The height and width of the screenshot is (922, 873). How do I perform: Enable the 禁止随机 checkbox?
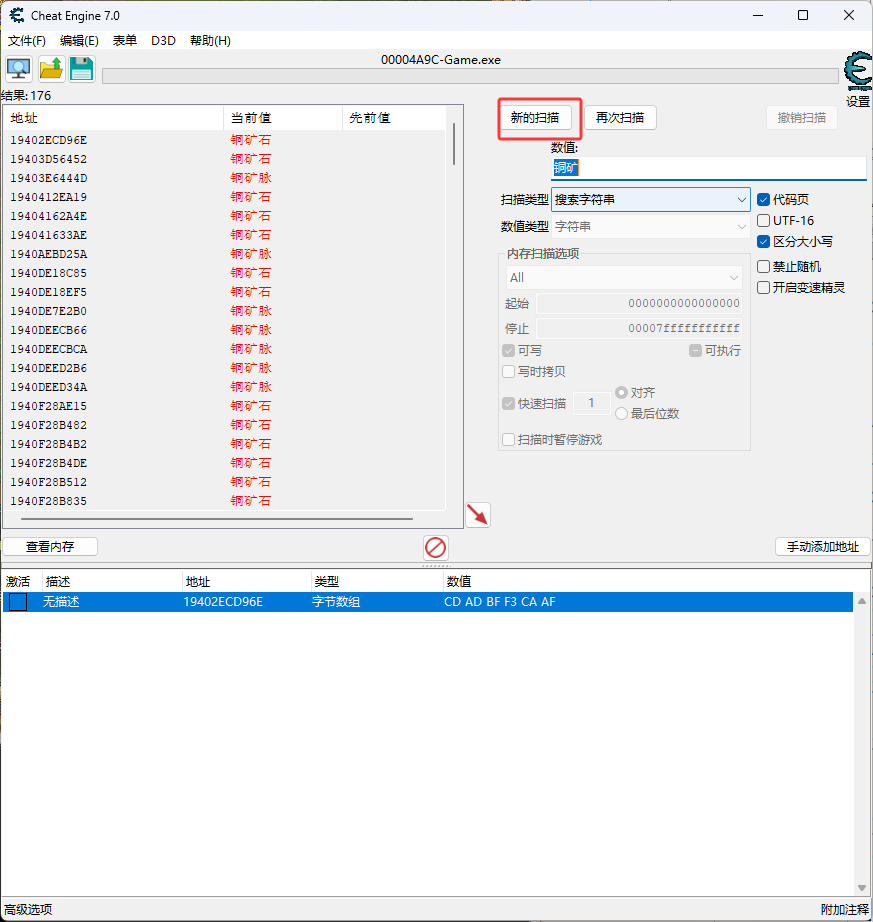point(764,266)
